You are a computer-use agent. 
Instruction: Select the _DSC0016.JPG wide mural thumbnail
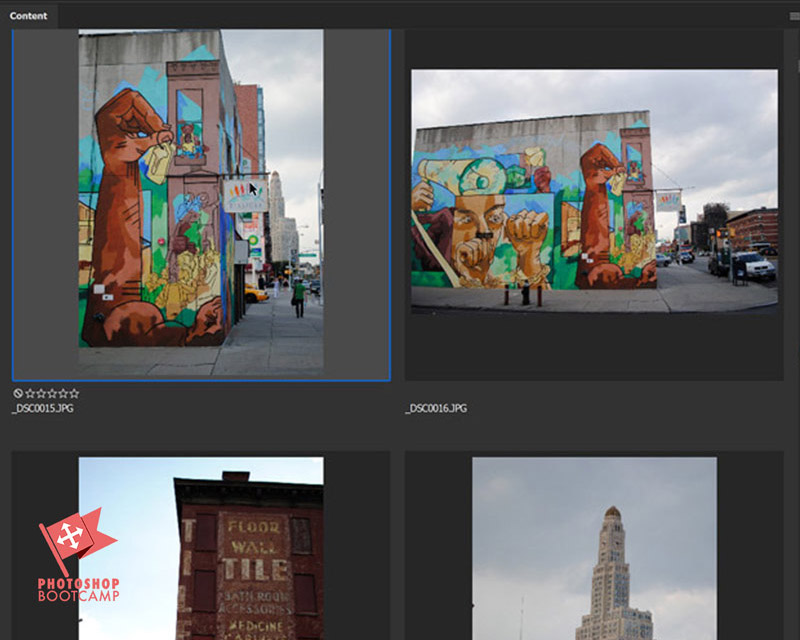point(594,191)
